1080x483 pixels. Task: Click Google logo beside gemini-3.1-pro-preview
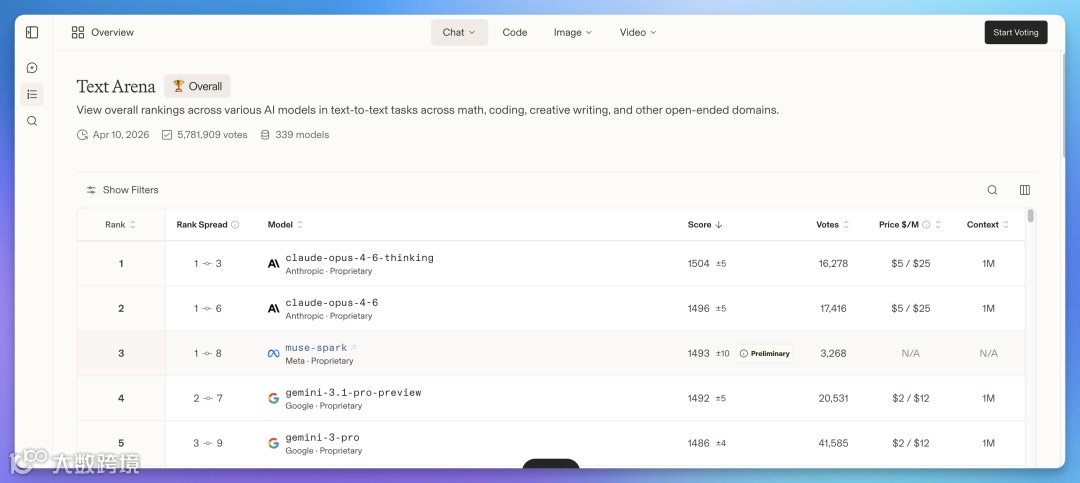(273, 398)
